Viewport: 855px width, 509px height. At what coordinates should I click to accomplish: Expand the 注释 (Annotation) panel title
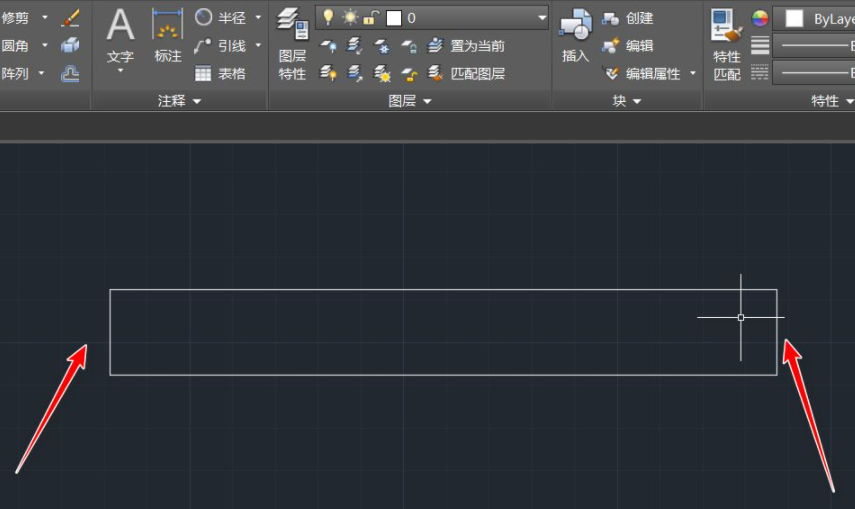pos(179,101)
